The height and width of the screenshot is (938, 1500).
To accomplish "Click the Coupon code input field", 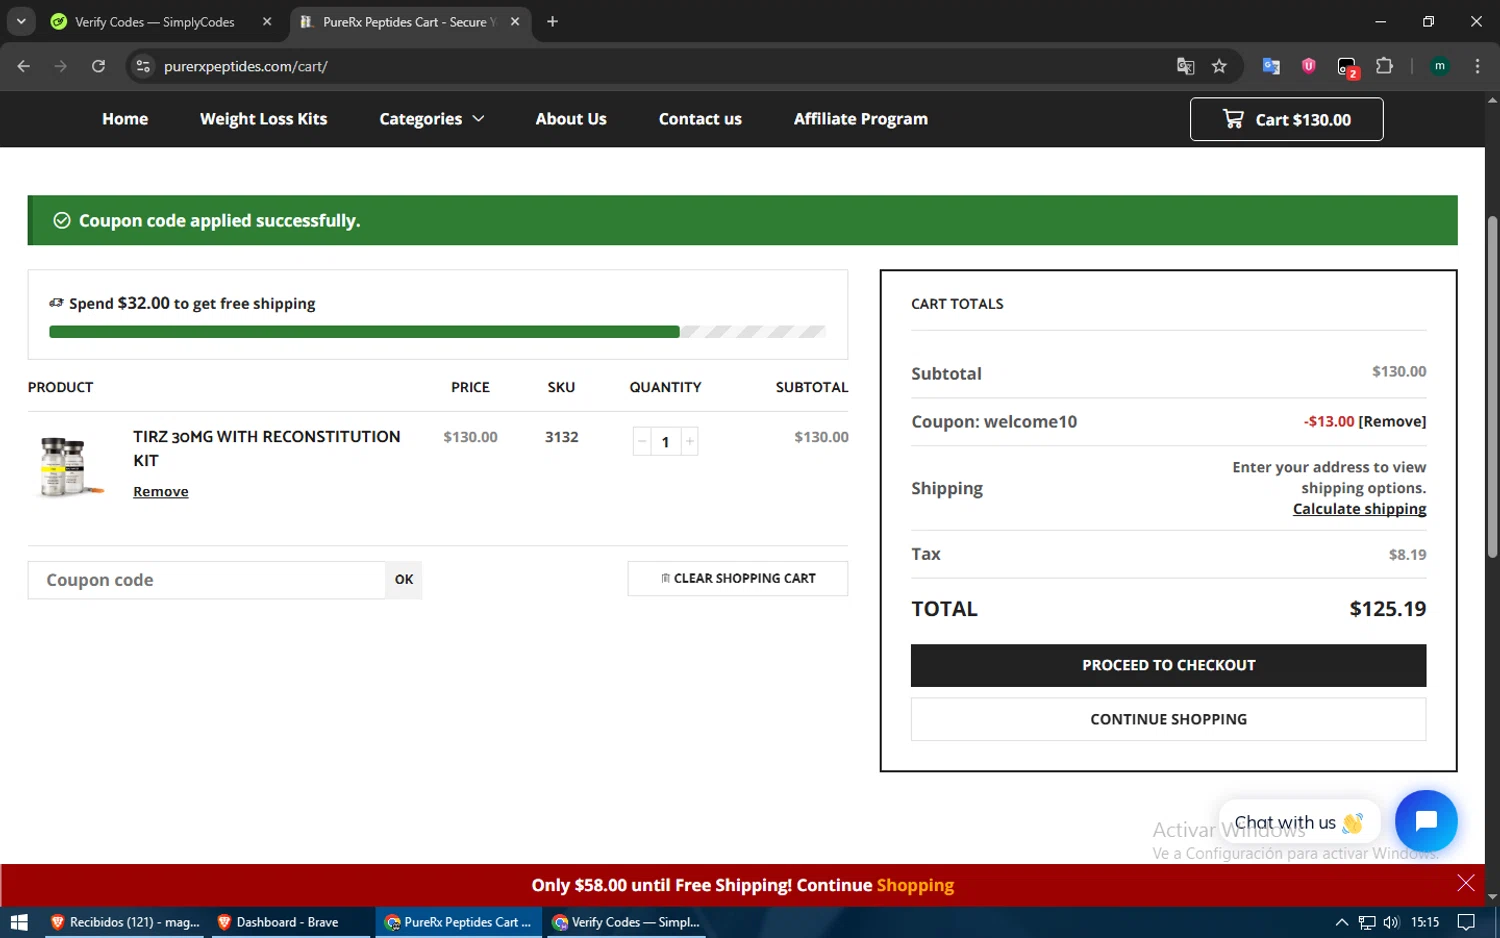I will 207,580.
